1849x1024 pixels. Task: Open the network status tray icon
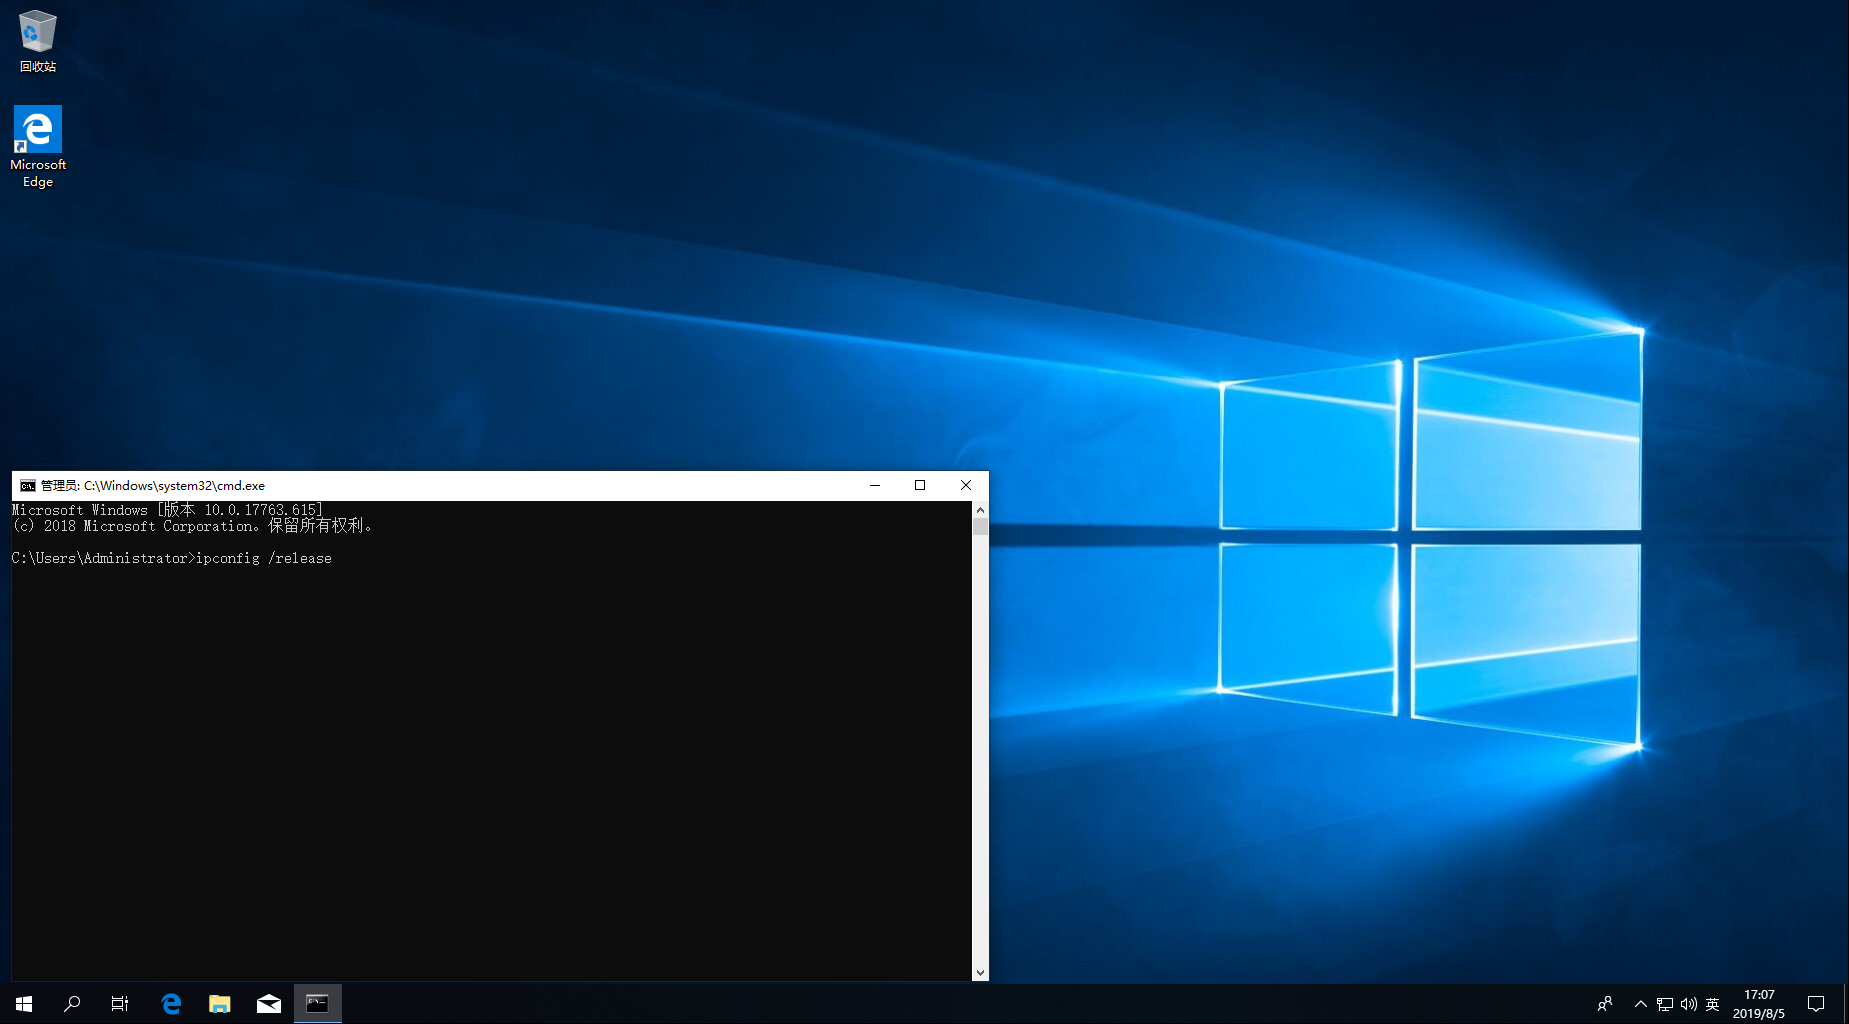click(x=1664, y=1003)
